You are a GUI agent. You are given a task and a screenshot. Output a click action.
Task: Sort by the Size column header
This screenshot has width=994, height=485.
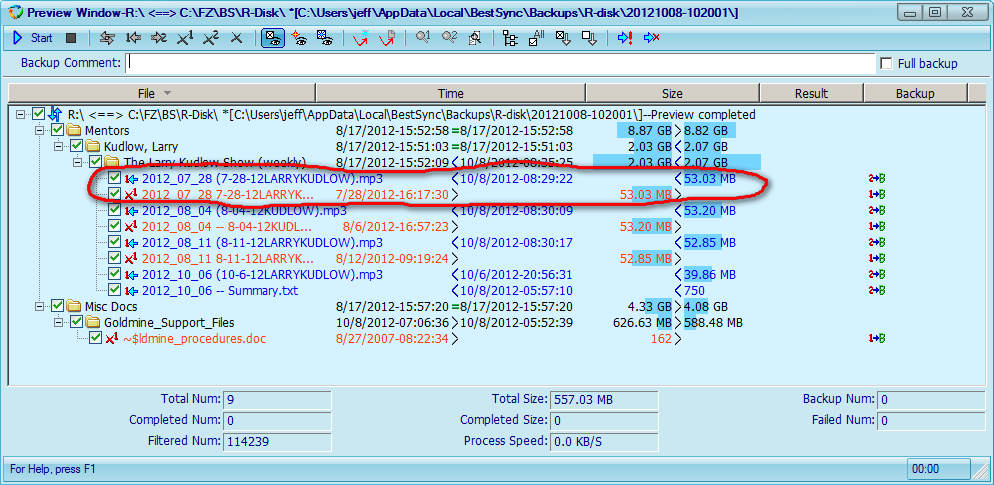pos(672,93)
